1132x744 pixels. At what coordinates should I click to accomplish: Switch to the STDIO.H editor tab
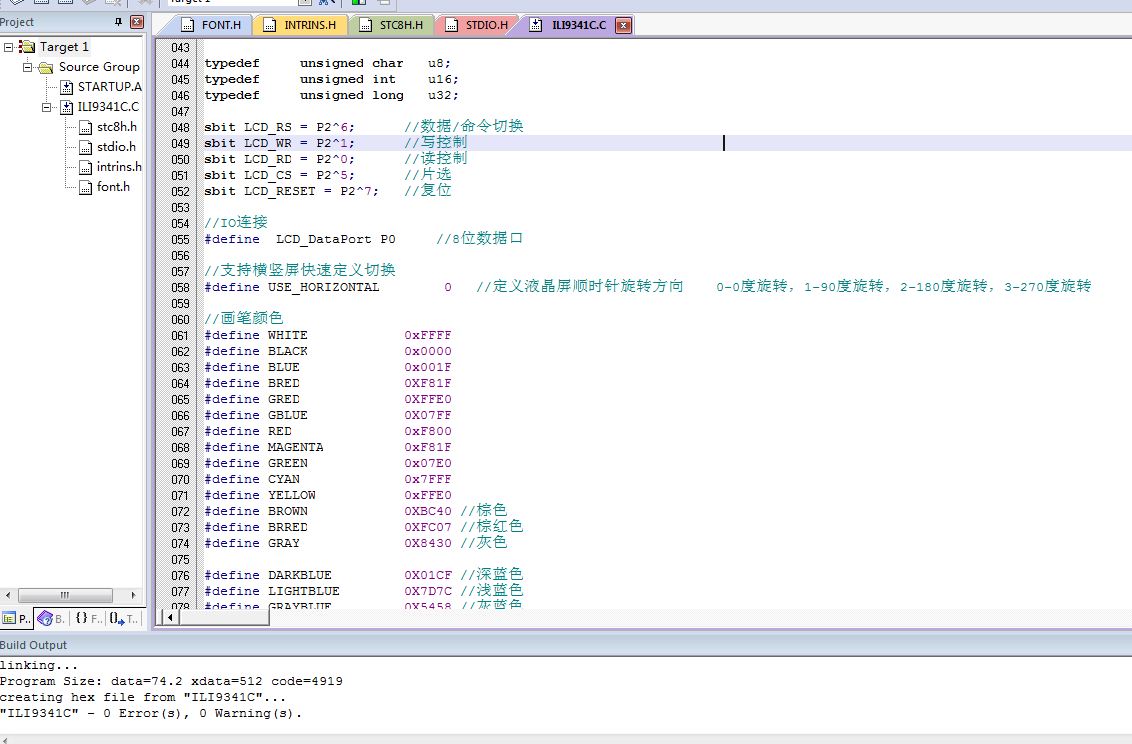pyautogui.click(x=477, y=25)
